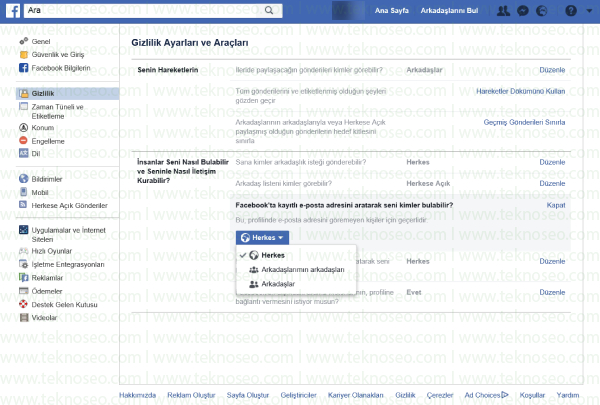Click the Genel gear icon
This screenshot has height=405, width=600.
(x=24, y=41)
